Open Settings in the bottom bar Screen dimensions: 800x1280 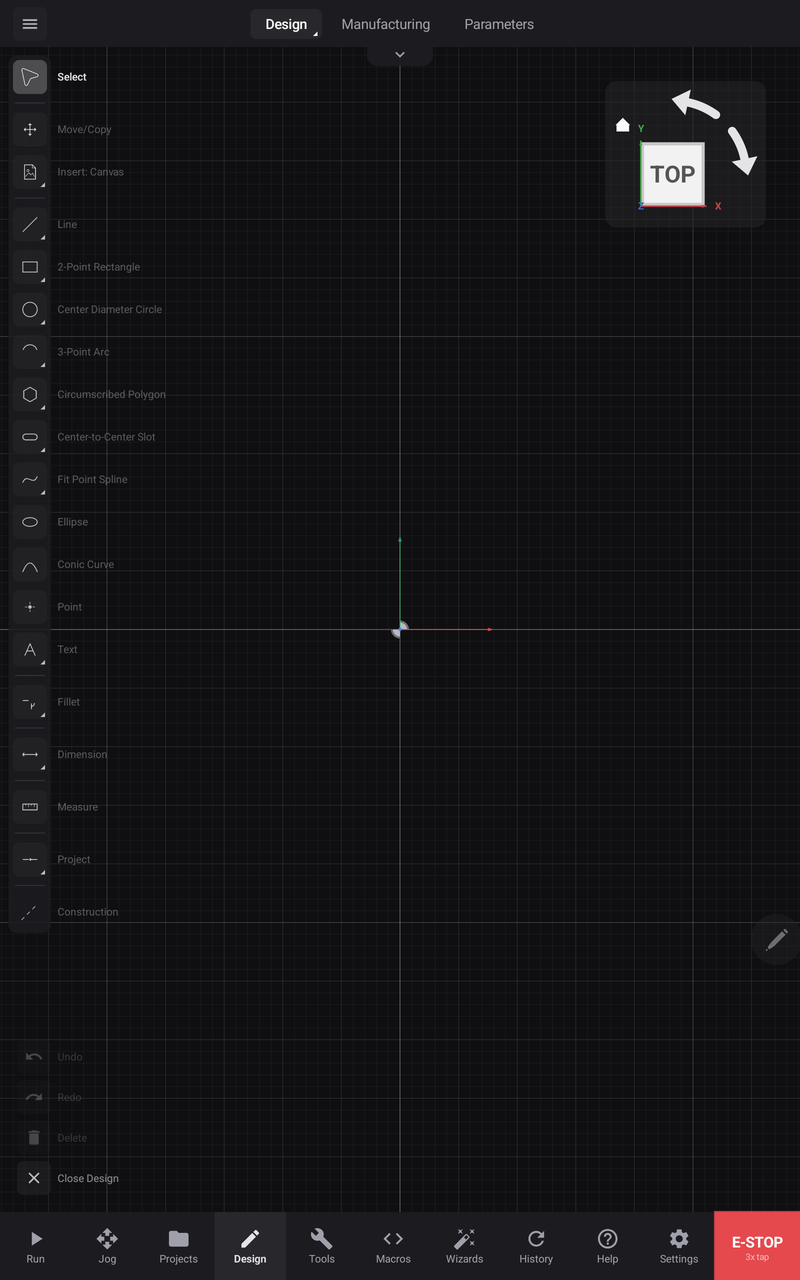point(679,1246)
